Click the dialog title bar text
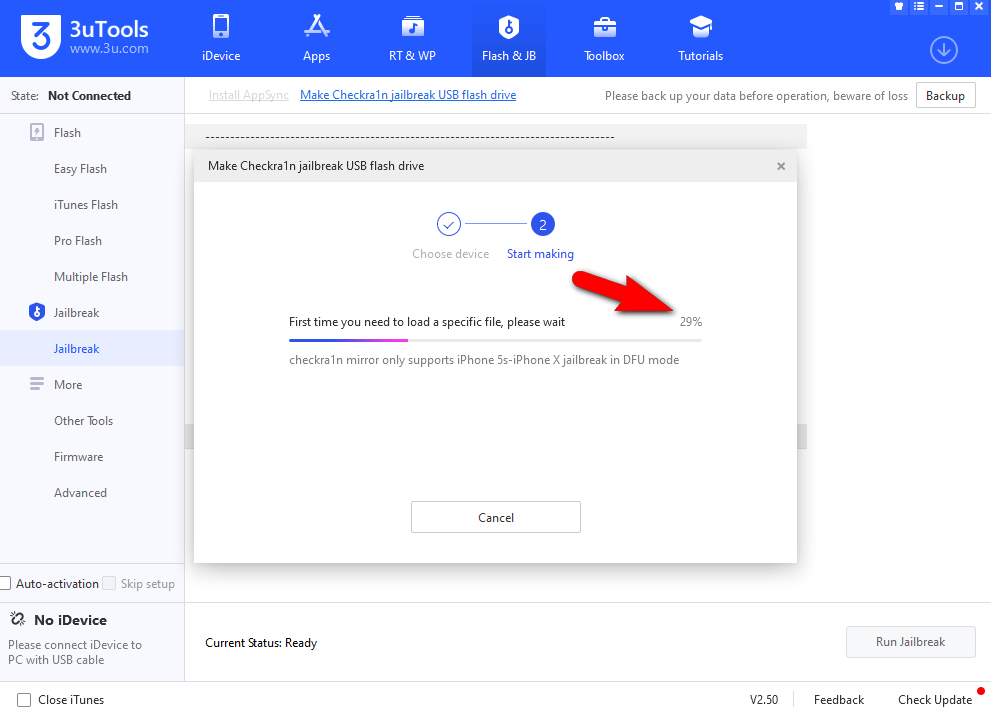This screenshot has height=711, width=991. 316,166
